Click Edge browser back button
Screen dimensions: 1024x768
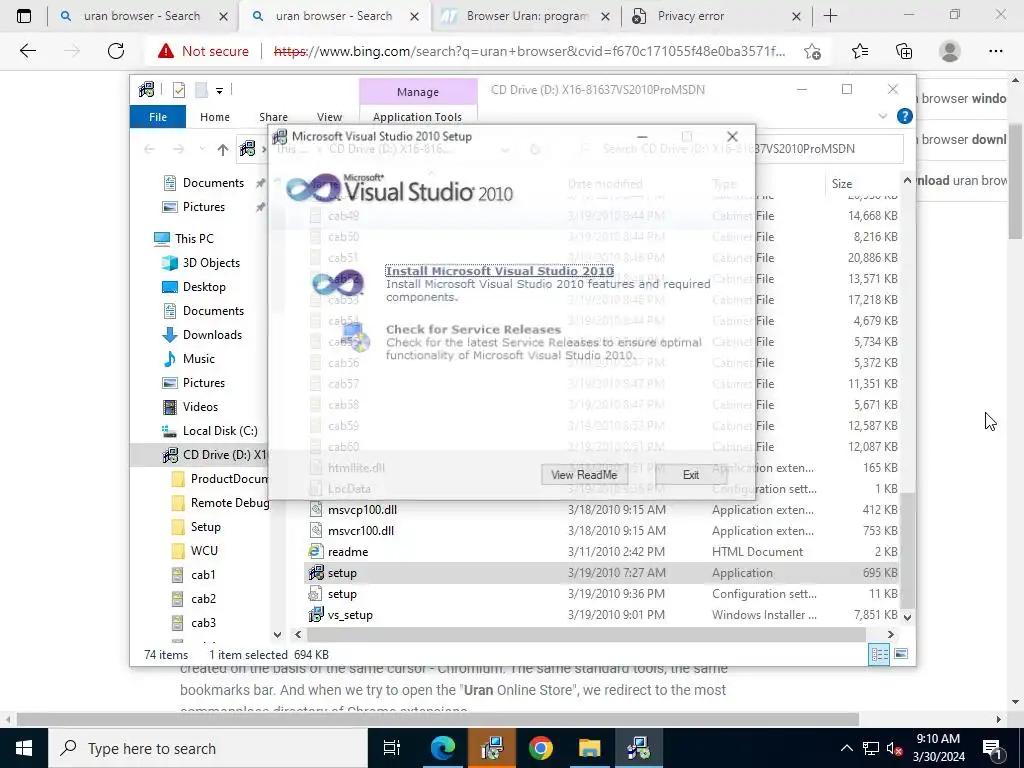[x=27, y=51]
